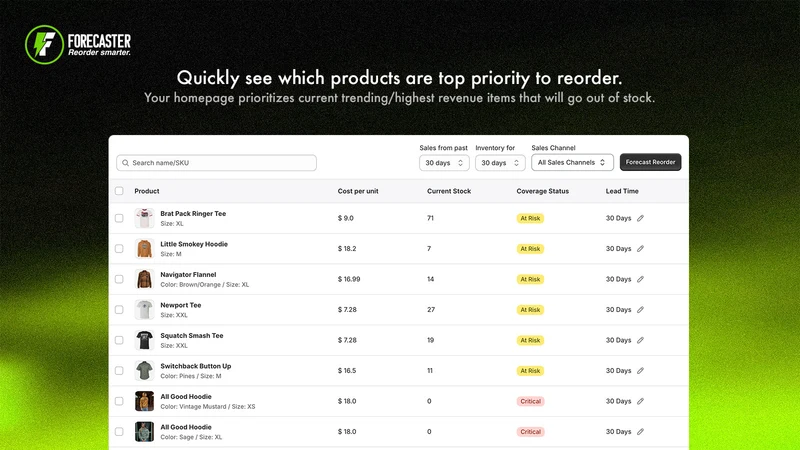Click the search magnifier icon
800x450 pixels.
126,163
